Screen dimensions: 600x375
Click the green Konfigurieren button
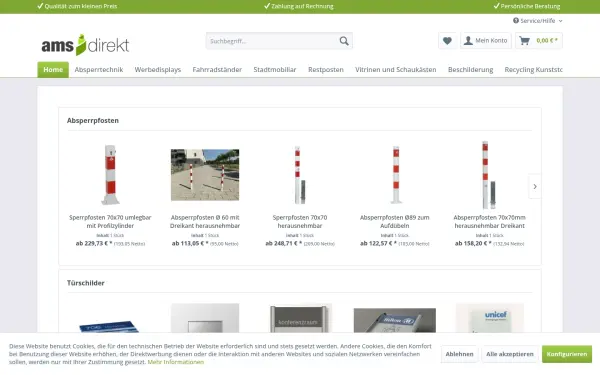[x=567, y=354]
